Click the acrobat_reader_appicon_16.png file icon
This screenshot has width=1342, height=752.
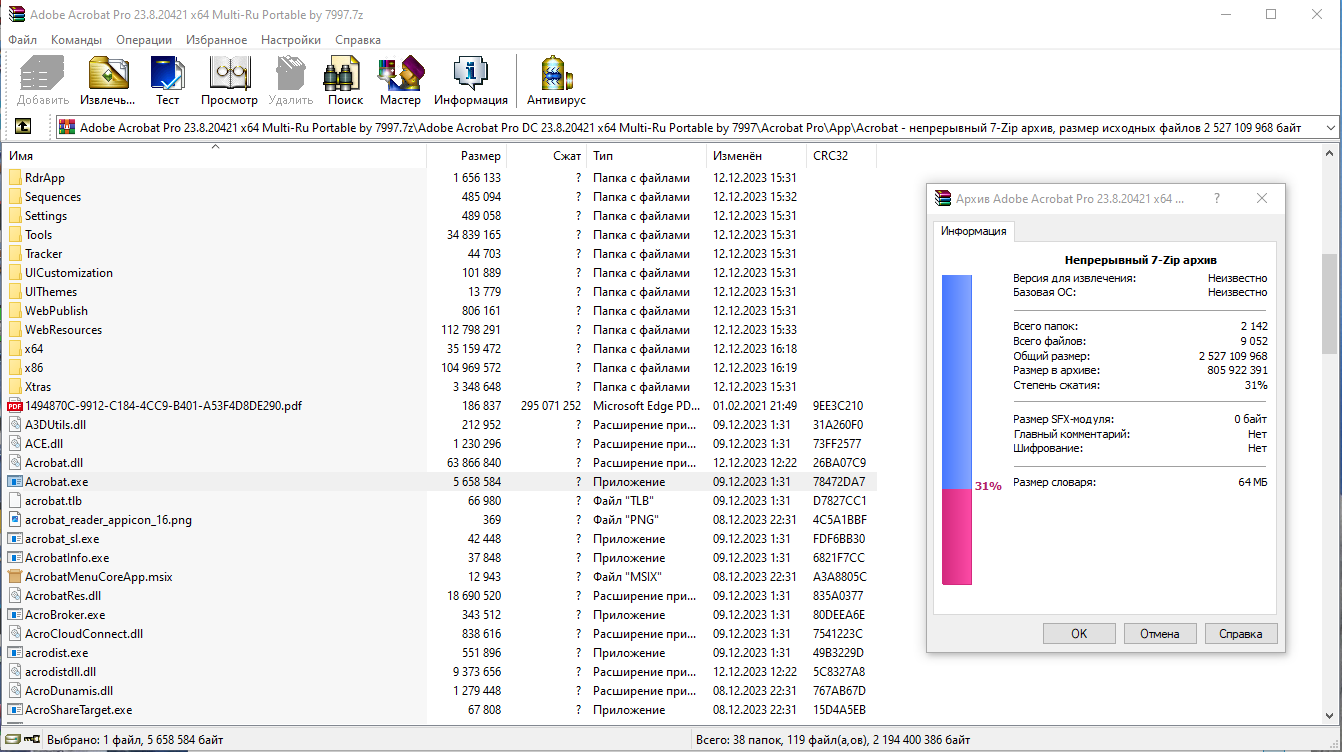click(15, 520)
